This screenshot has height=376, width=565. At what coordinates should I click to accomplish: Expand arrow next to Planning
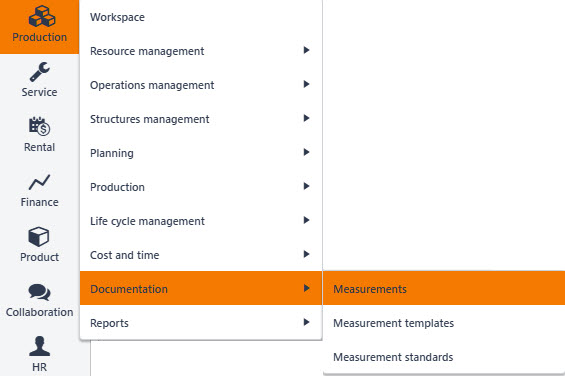click(x=306, y=152)
